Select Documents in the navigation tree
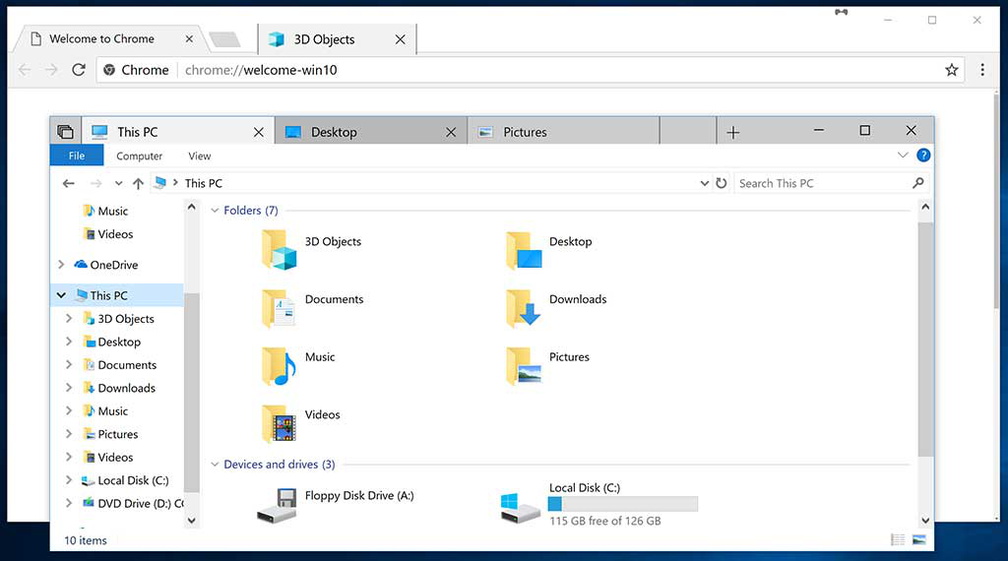 coord(126,364)
